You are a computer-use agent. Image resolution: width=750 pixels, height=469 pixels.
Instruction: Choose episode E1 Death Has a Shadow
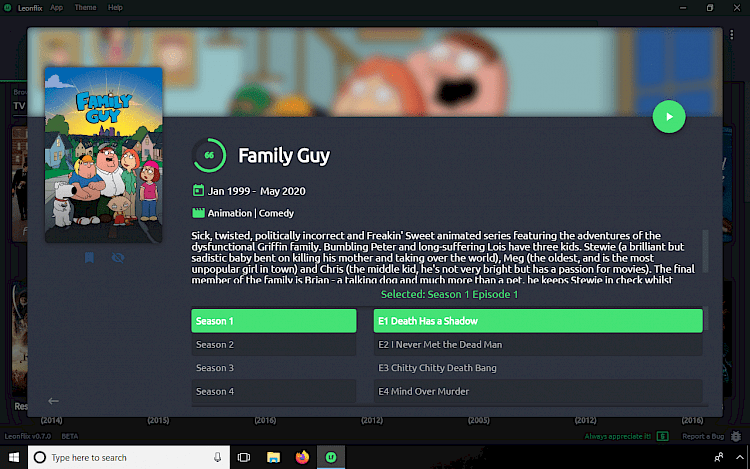pos(538,321)
